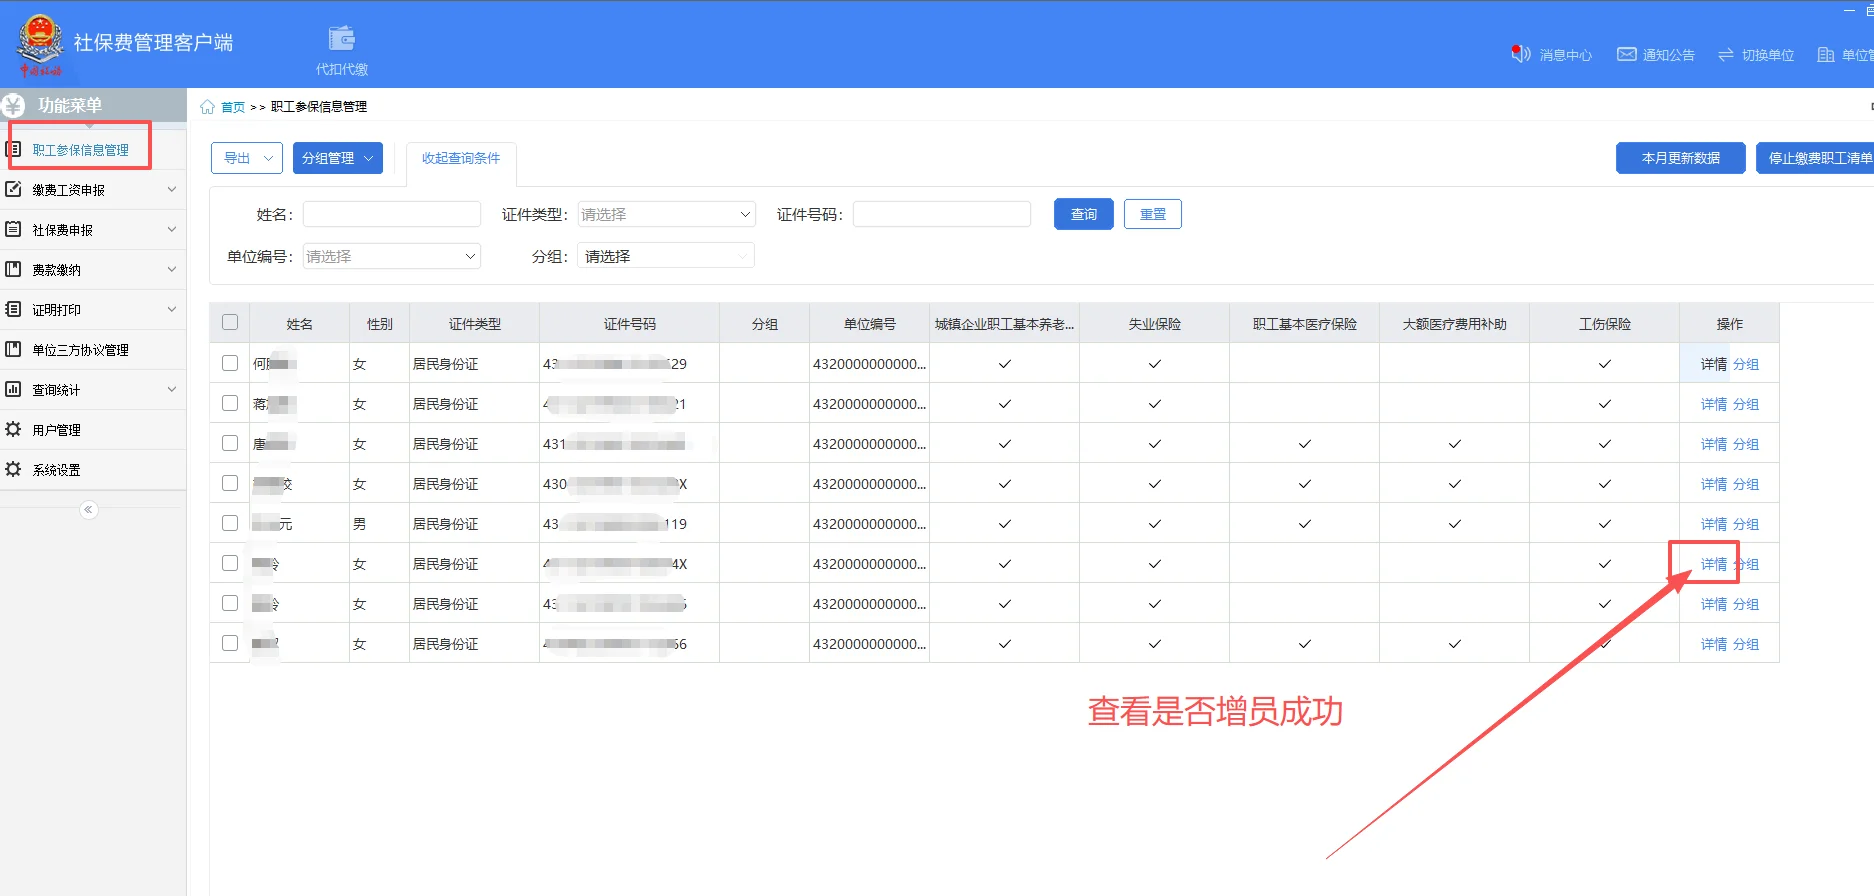Expand the 社保费申报 chevron
Viewport: 1874px width, 896px height.
coord(172,229)
